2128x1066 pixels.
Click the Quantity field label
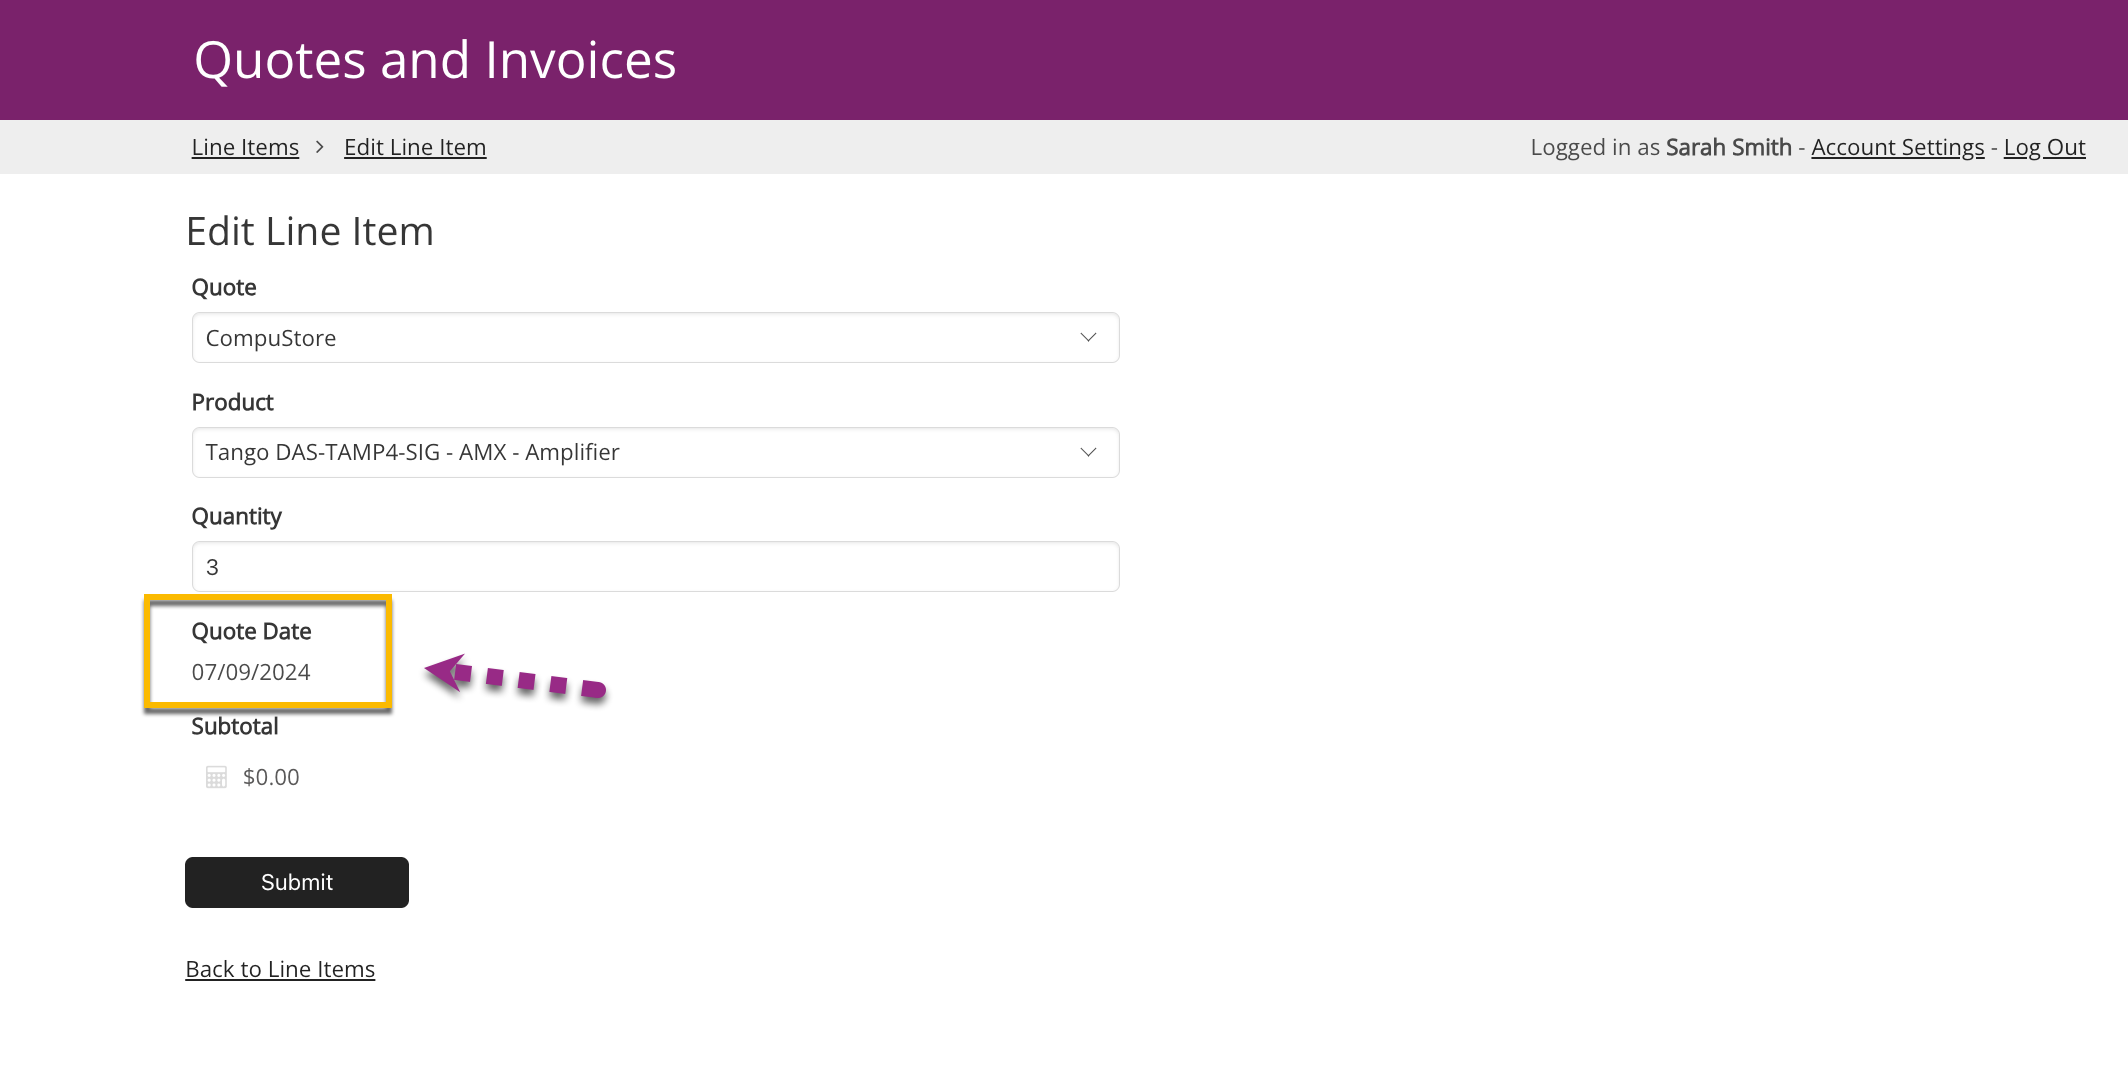[236, 516]
